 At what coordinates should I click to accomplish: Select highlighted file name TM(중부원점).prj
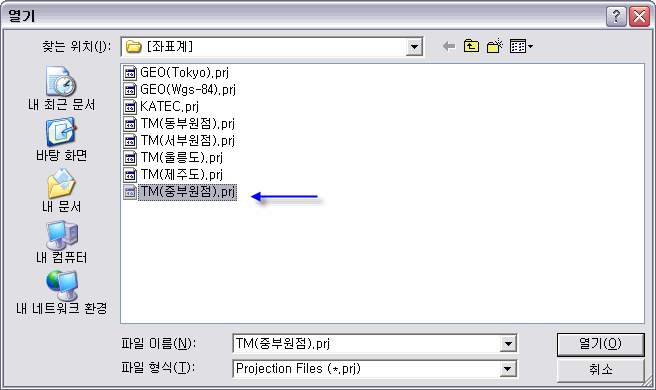(x=187, y=192)
